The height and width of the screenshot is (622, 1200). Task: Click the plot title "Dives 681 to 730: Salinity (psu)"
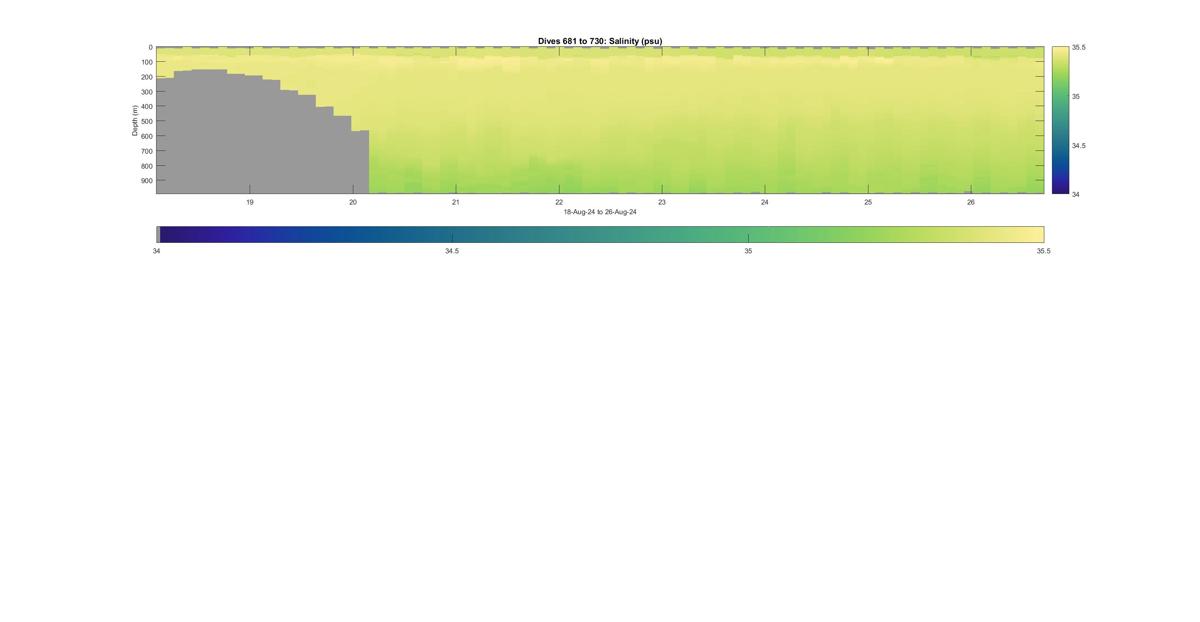point(600,41)
